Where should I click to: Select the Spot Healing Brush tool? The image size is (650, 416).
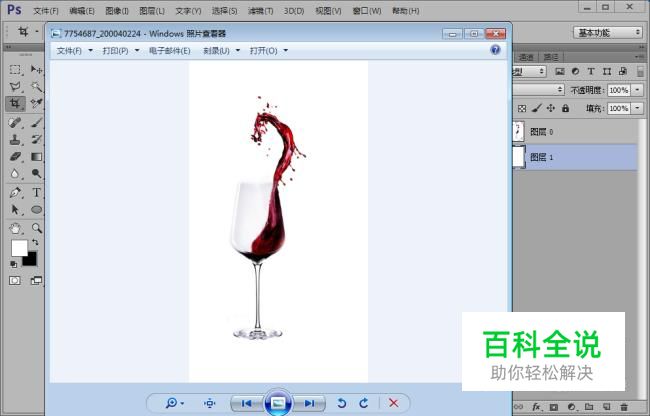15,123
